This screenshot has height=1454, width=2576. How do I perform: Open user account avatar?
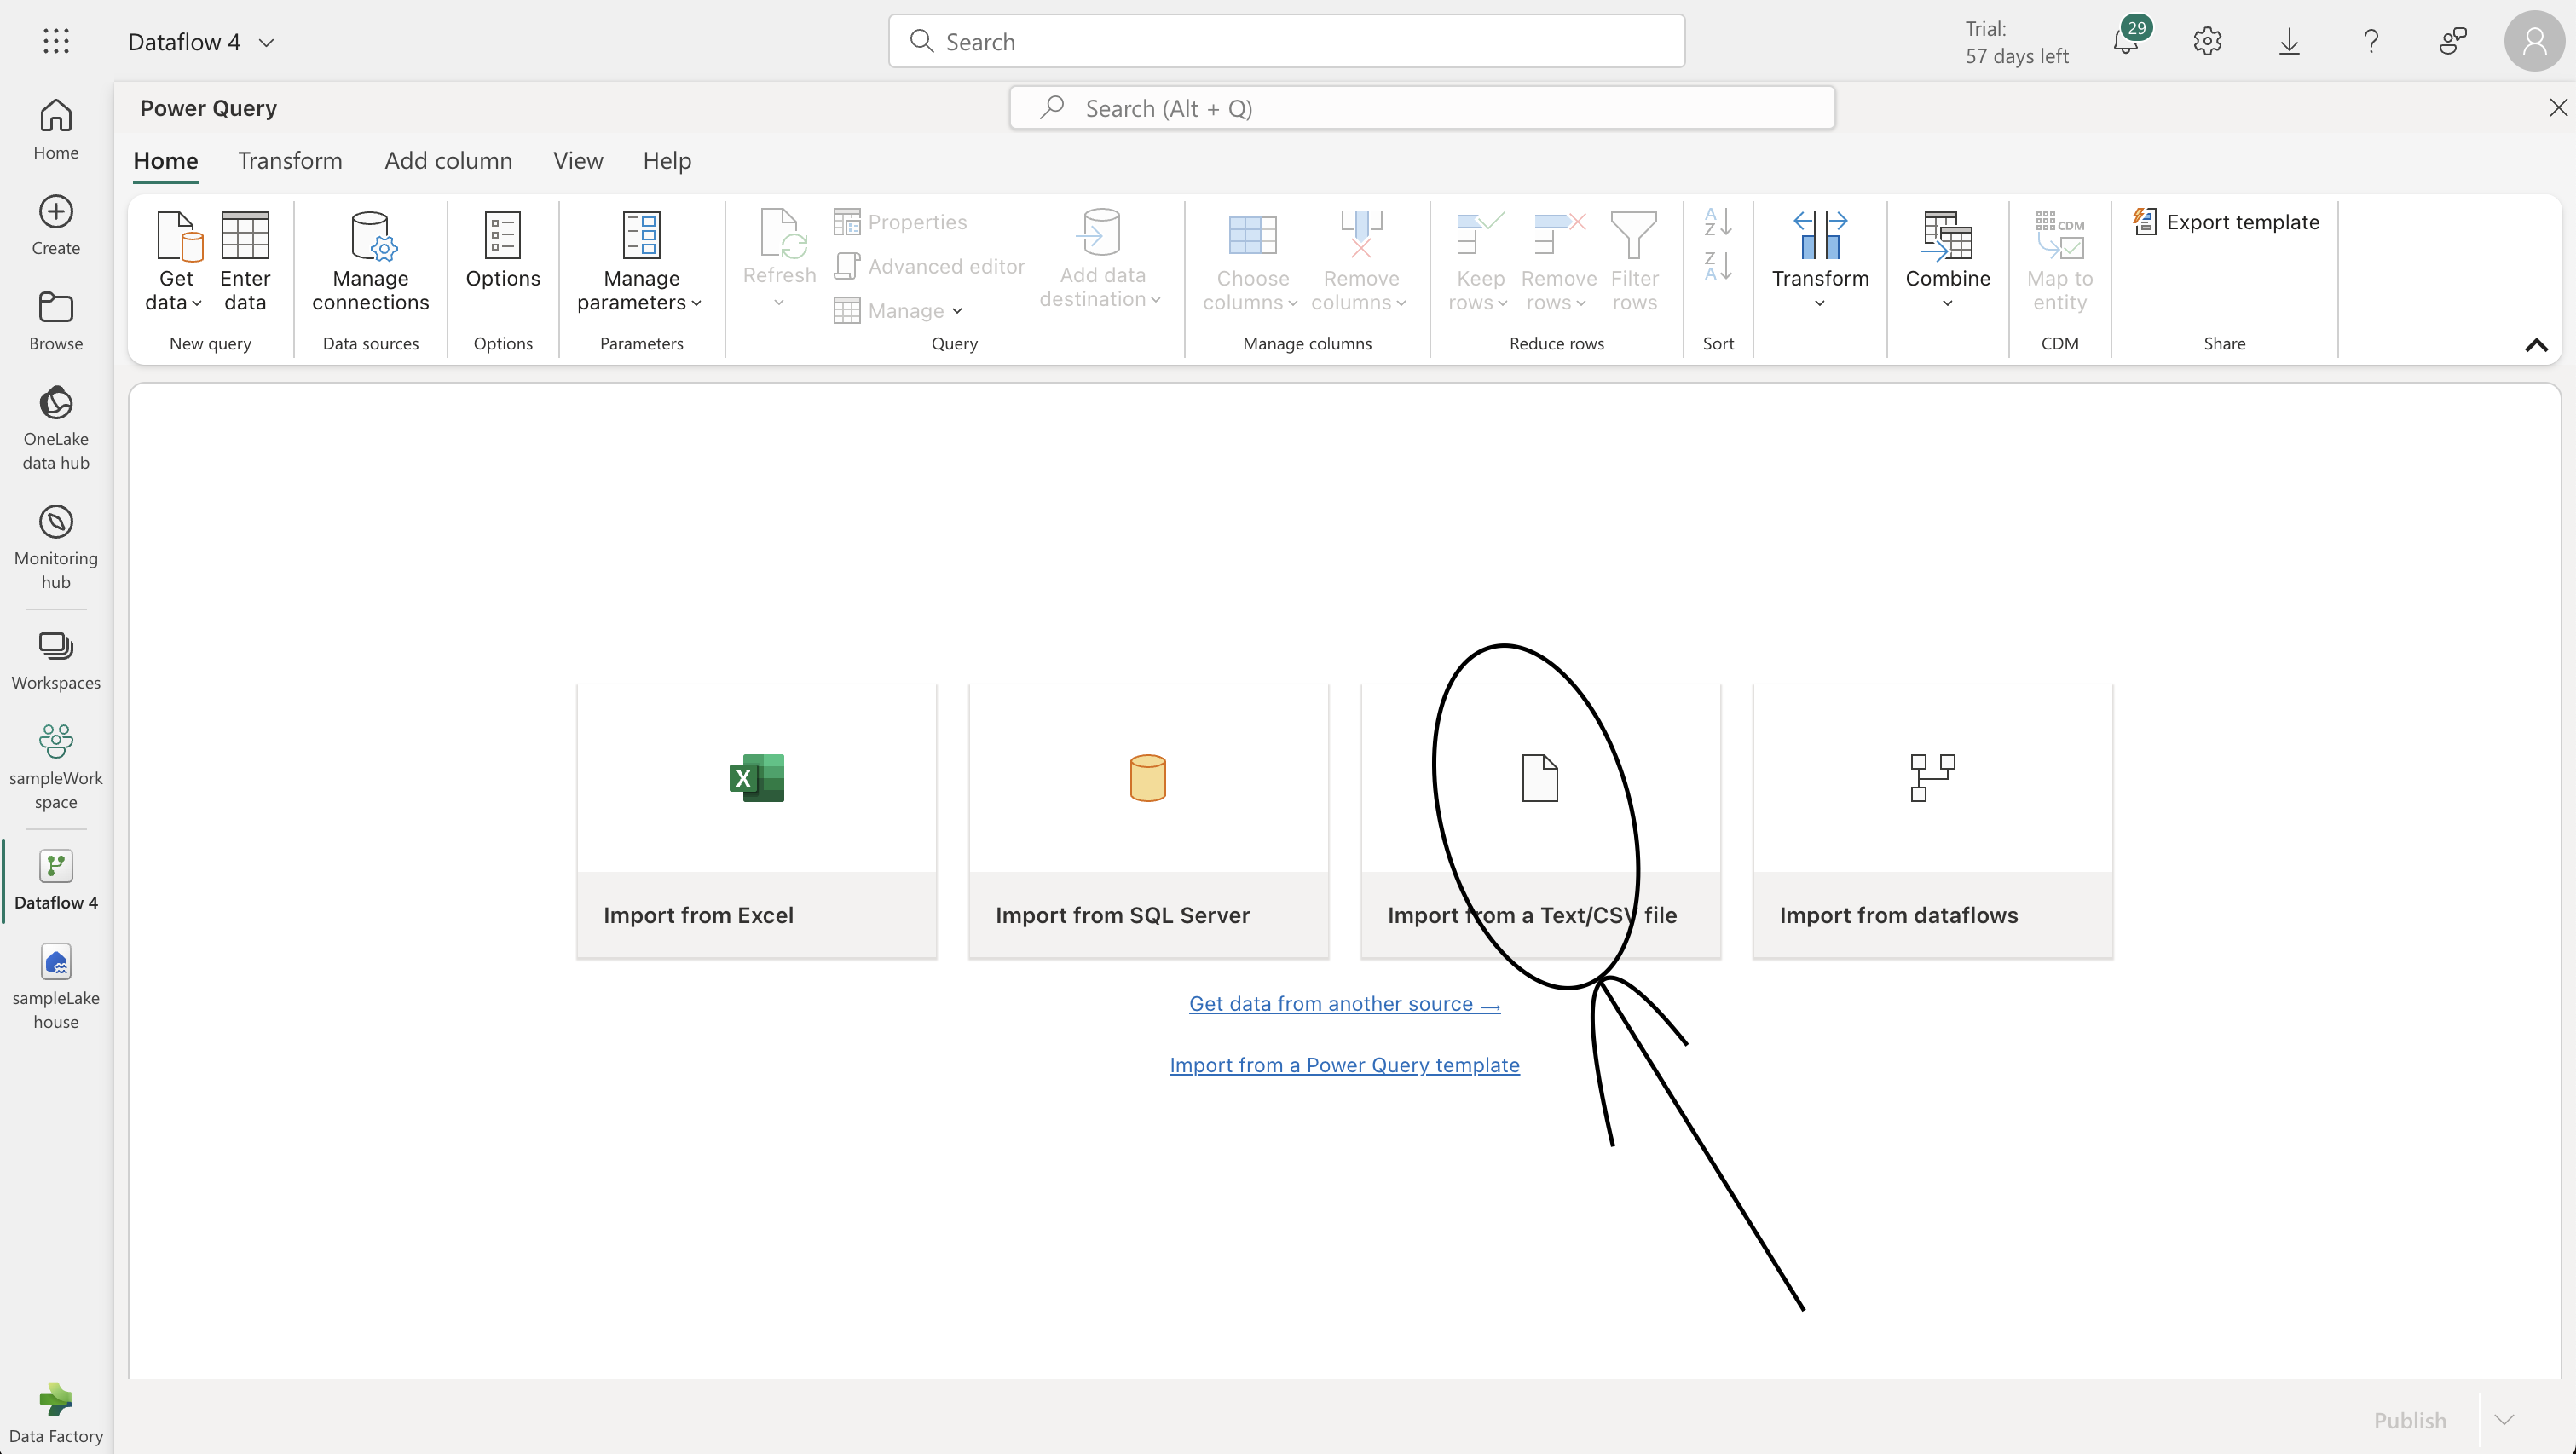[x=2534, y=41]
